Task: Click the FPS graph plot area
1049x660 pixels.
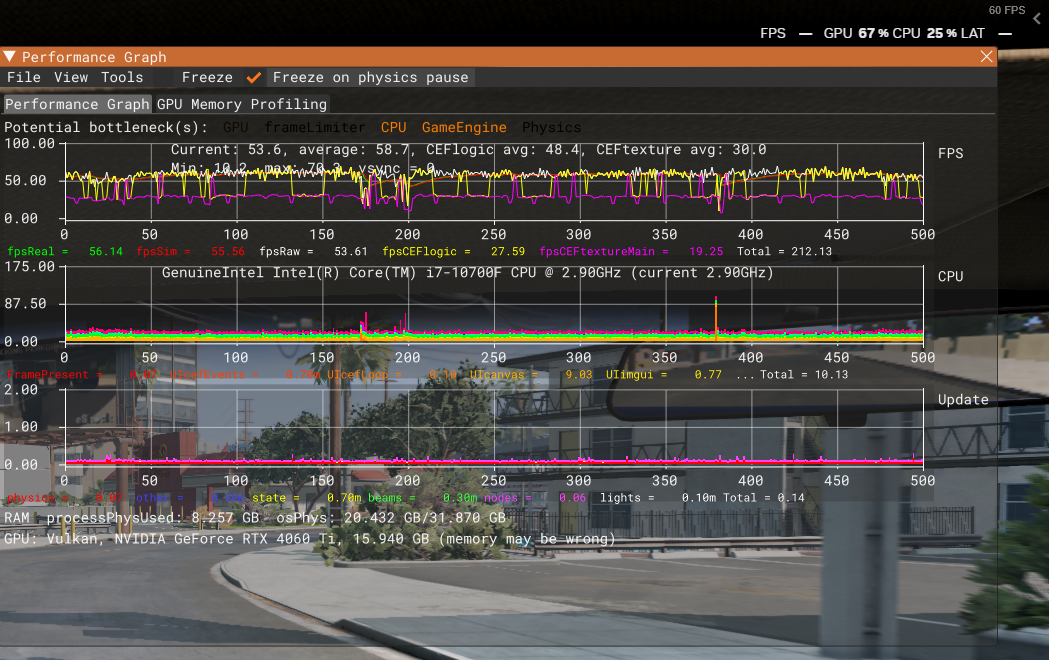Action: pos(494,181)
